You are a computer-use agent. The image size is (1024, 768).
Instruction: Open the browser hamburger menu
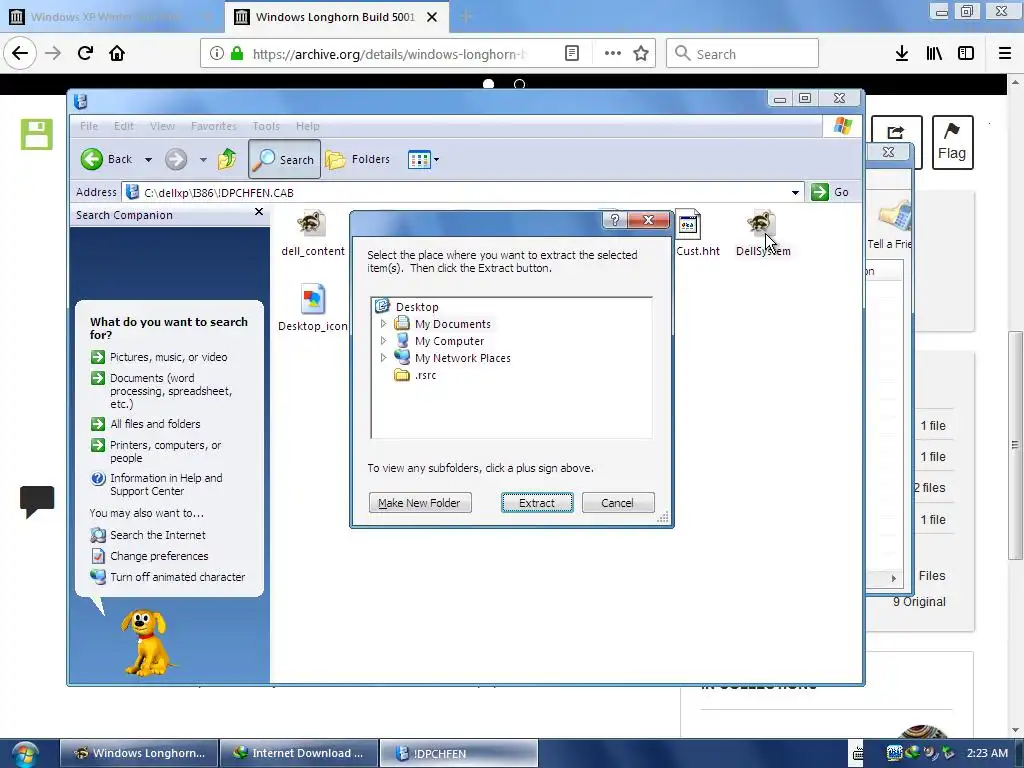(x=1005, y=54)
